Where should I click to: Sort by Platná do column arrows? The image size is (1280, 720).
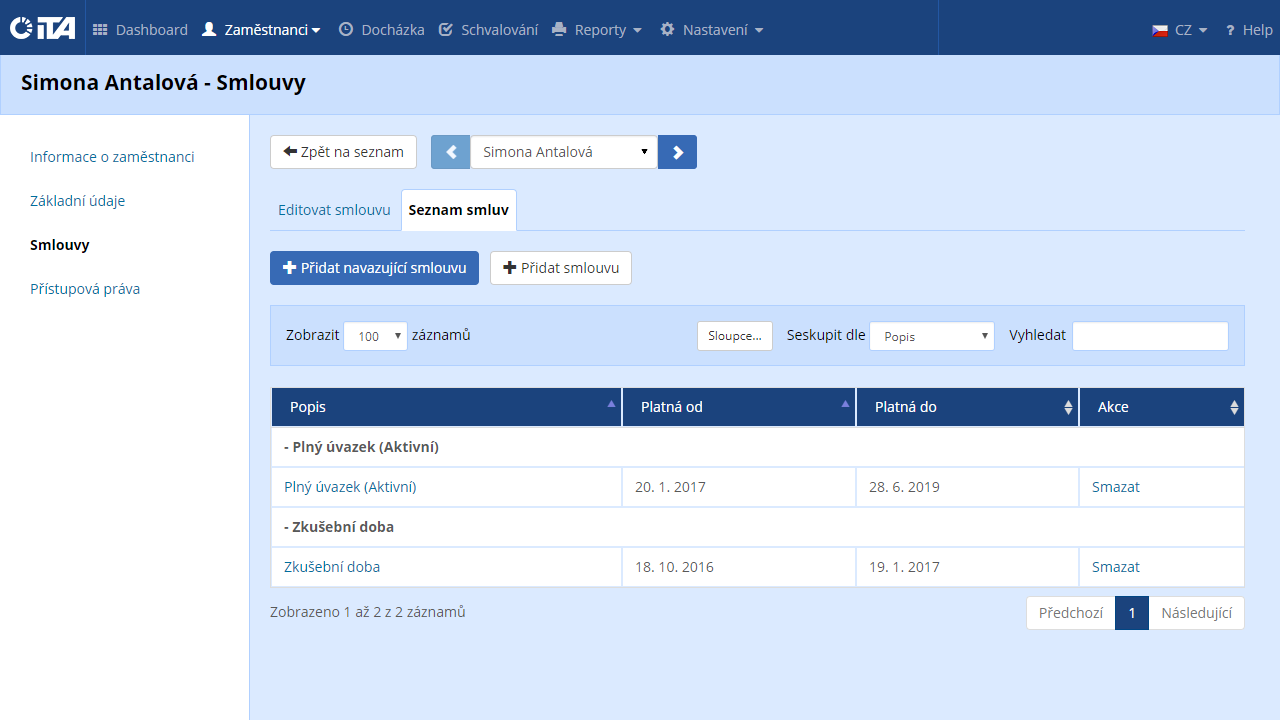[1068, 408]
